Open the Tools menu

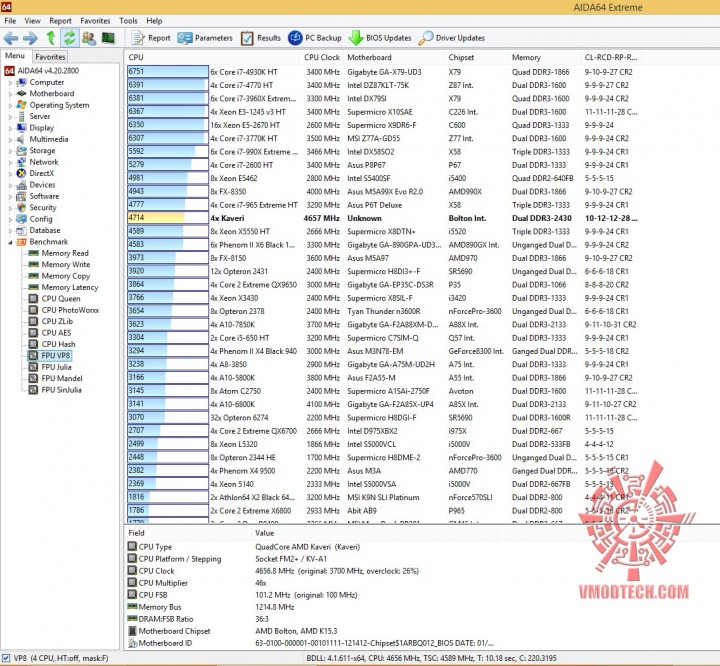[x=128, y=21]
